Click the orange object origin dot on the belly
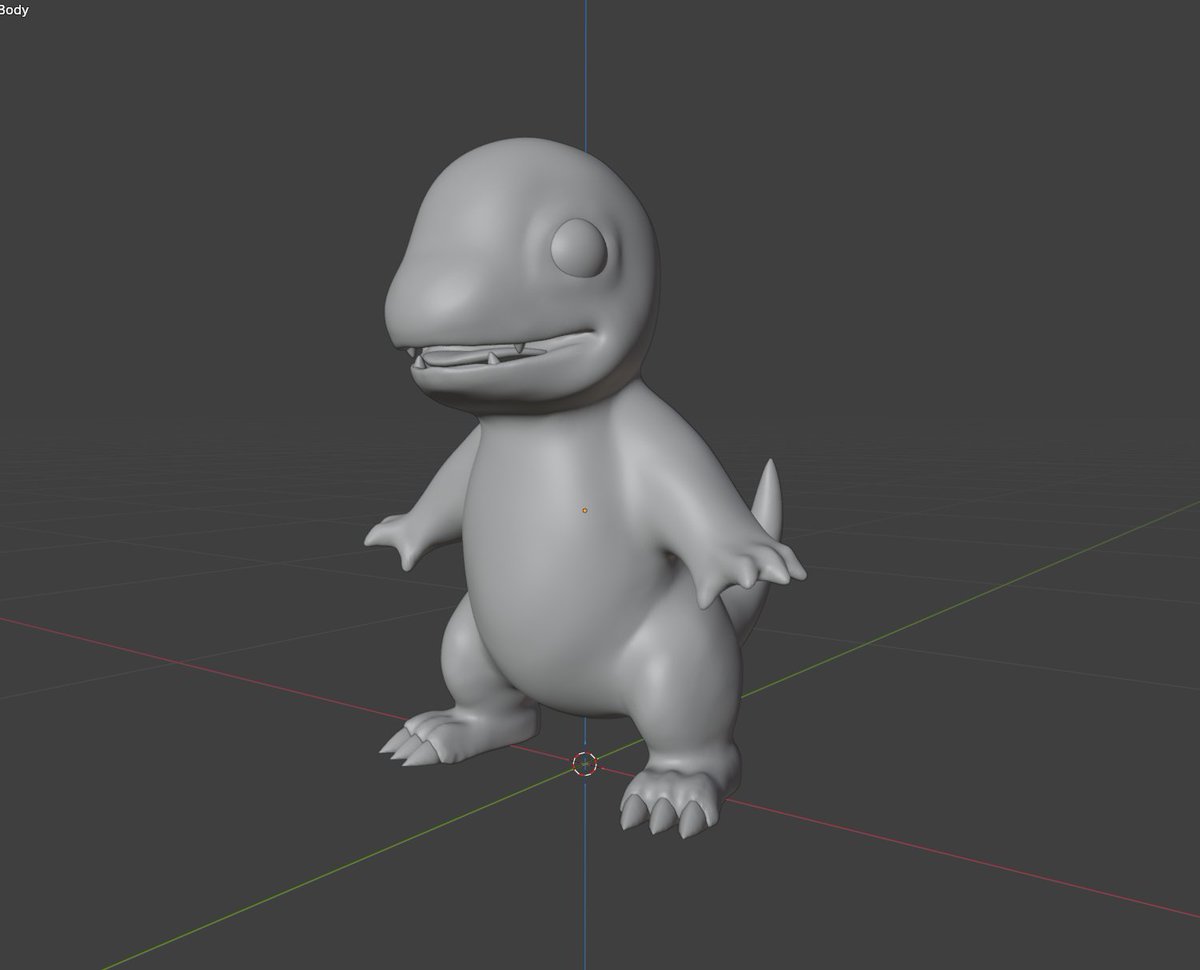1200x970 pixels. coord(585,510)
